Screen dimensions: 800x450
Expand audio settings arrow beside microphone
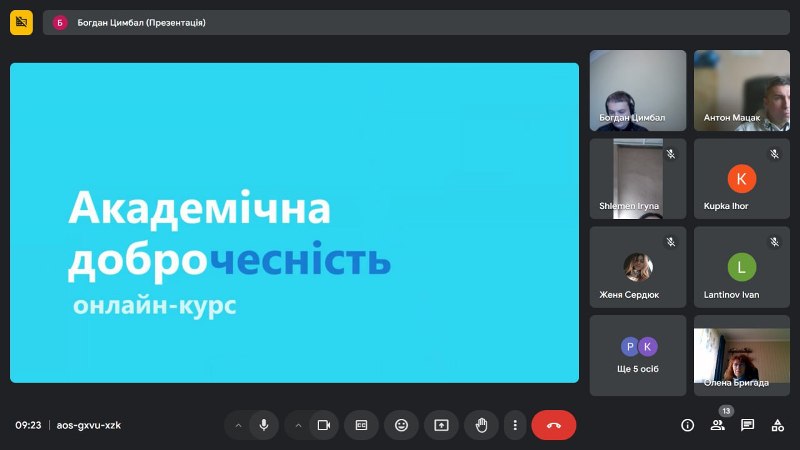point(238,425)
